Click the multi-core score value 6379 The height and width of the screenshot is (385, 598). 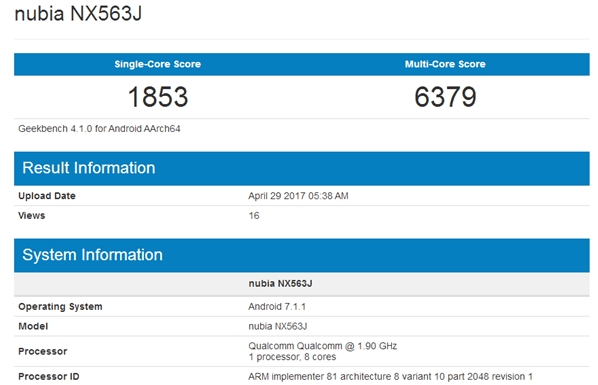point(445,97)
